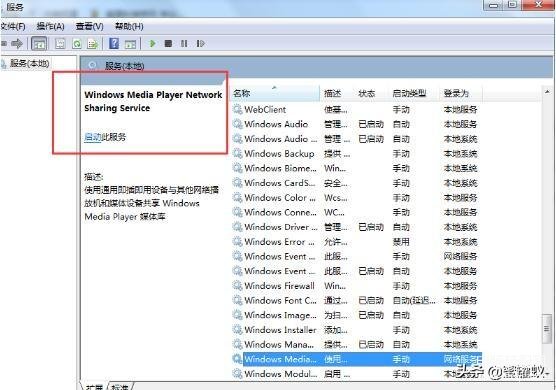This screenshot has height=390, width=556.
Task: Select the Windows Firewall service row
Action: [355, 286]
